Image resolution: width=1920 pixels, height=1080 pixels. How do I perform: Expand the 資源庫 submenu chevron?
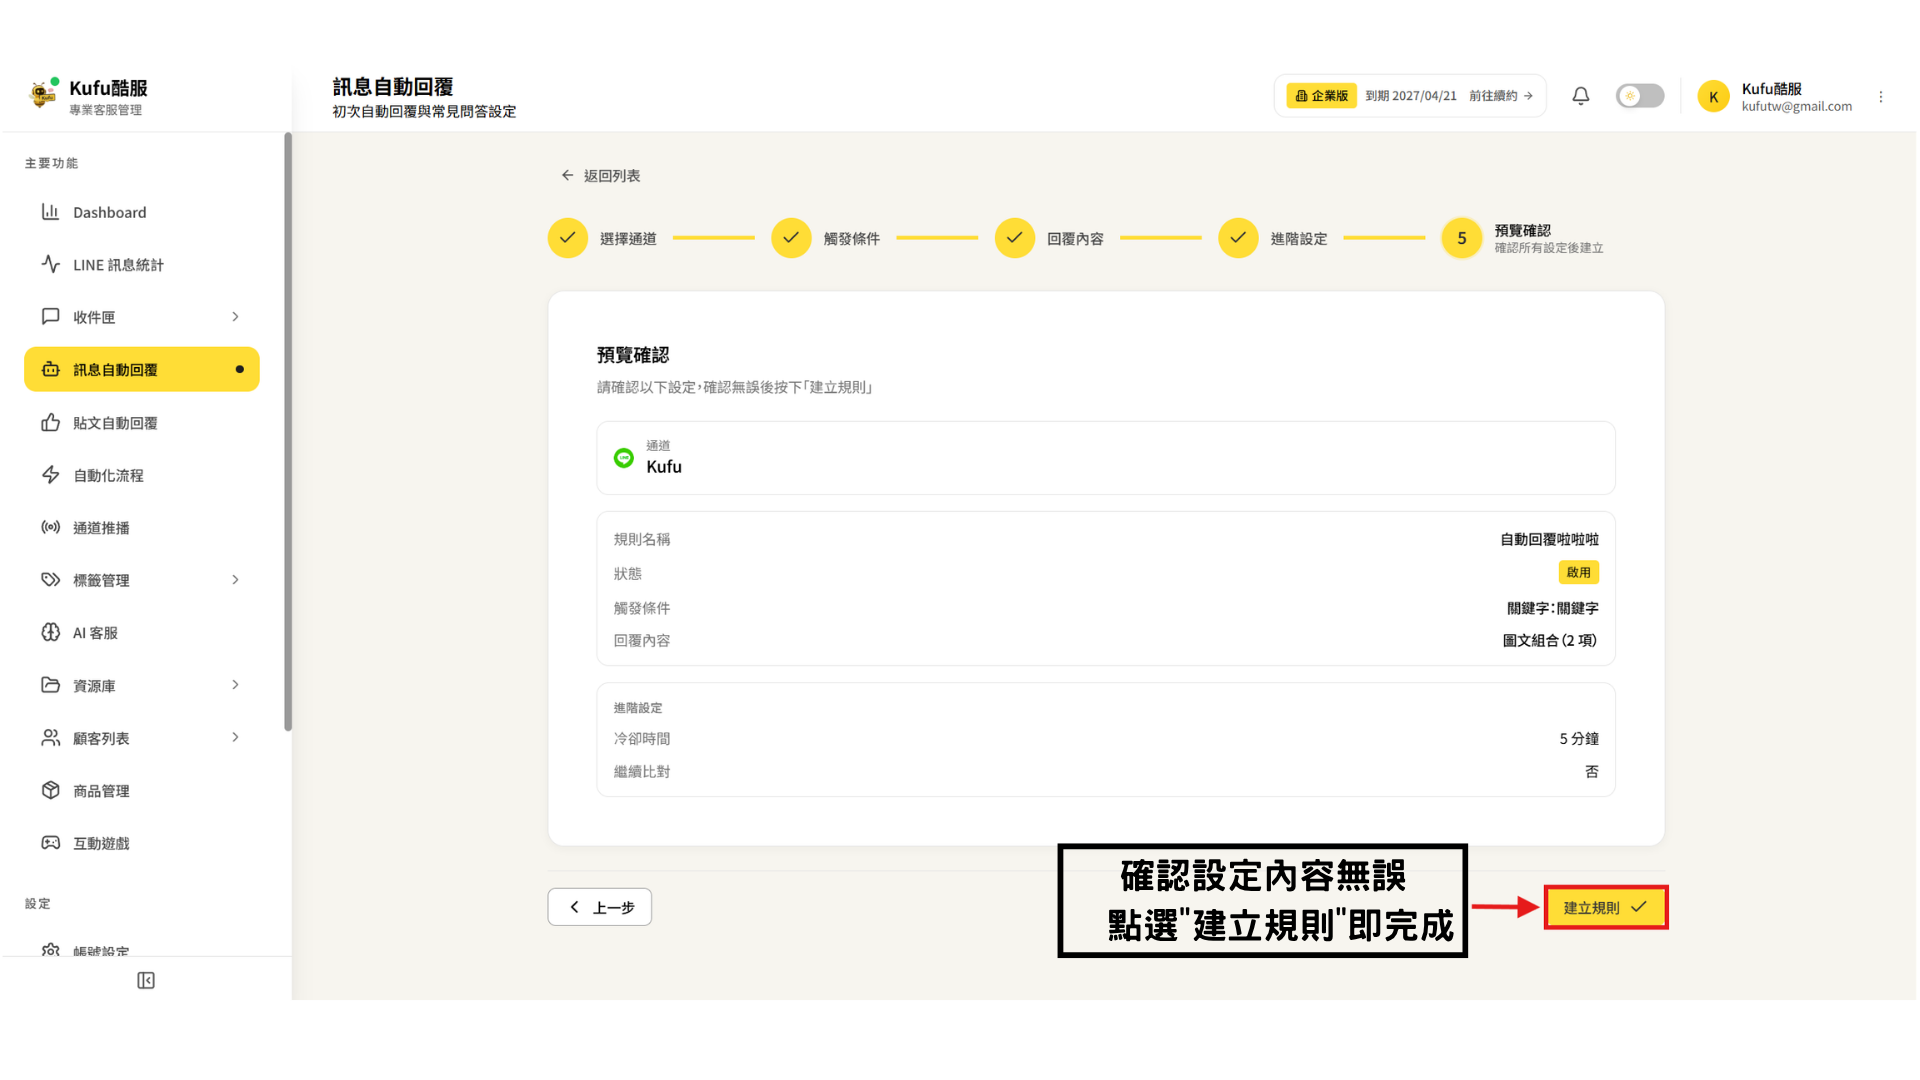click(x=235, y=685)
